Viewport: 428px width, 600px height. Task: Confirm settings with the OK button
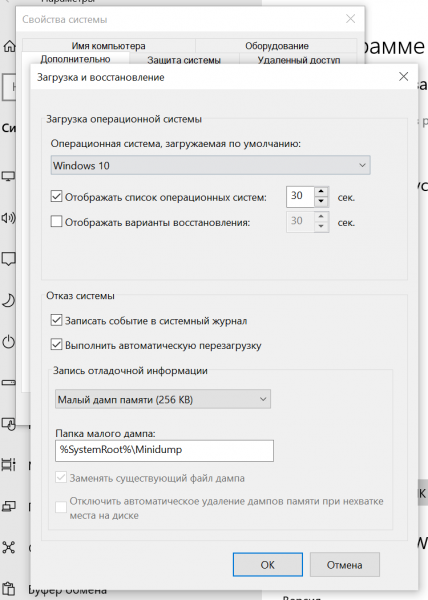[x=268, y=565]
